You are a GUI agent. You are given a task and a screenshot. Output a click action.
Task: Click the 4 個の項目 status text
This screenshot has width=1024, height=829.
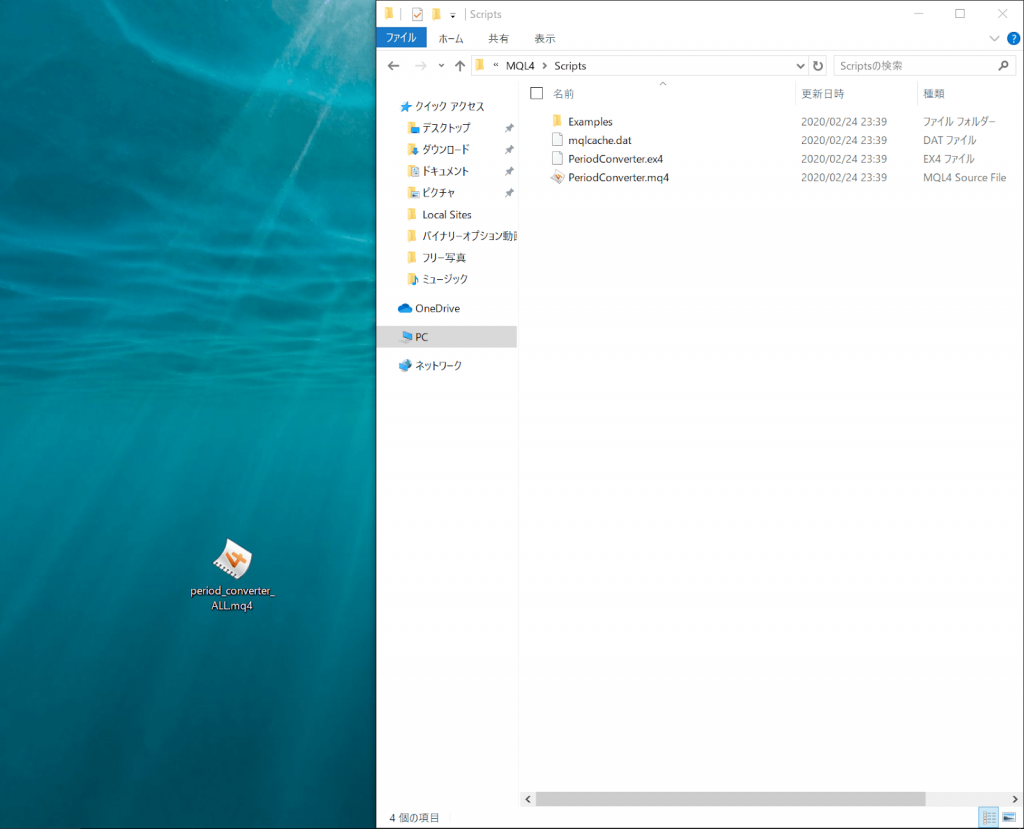414,818
